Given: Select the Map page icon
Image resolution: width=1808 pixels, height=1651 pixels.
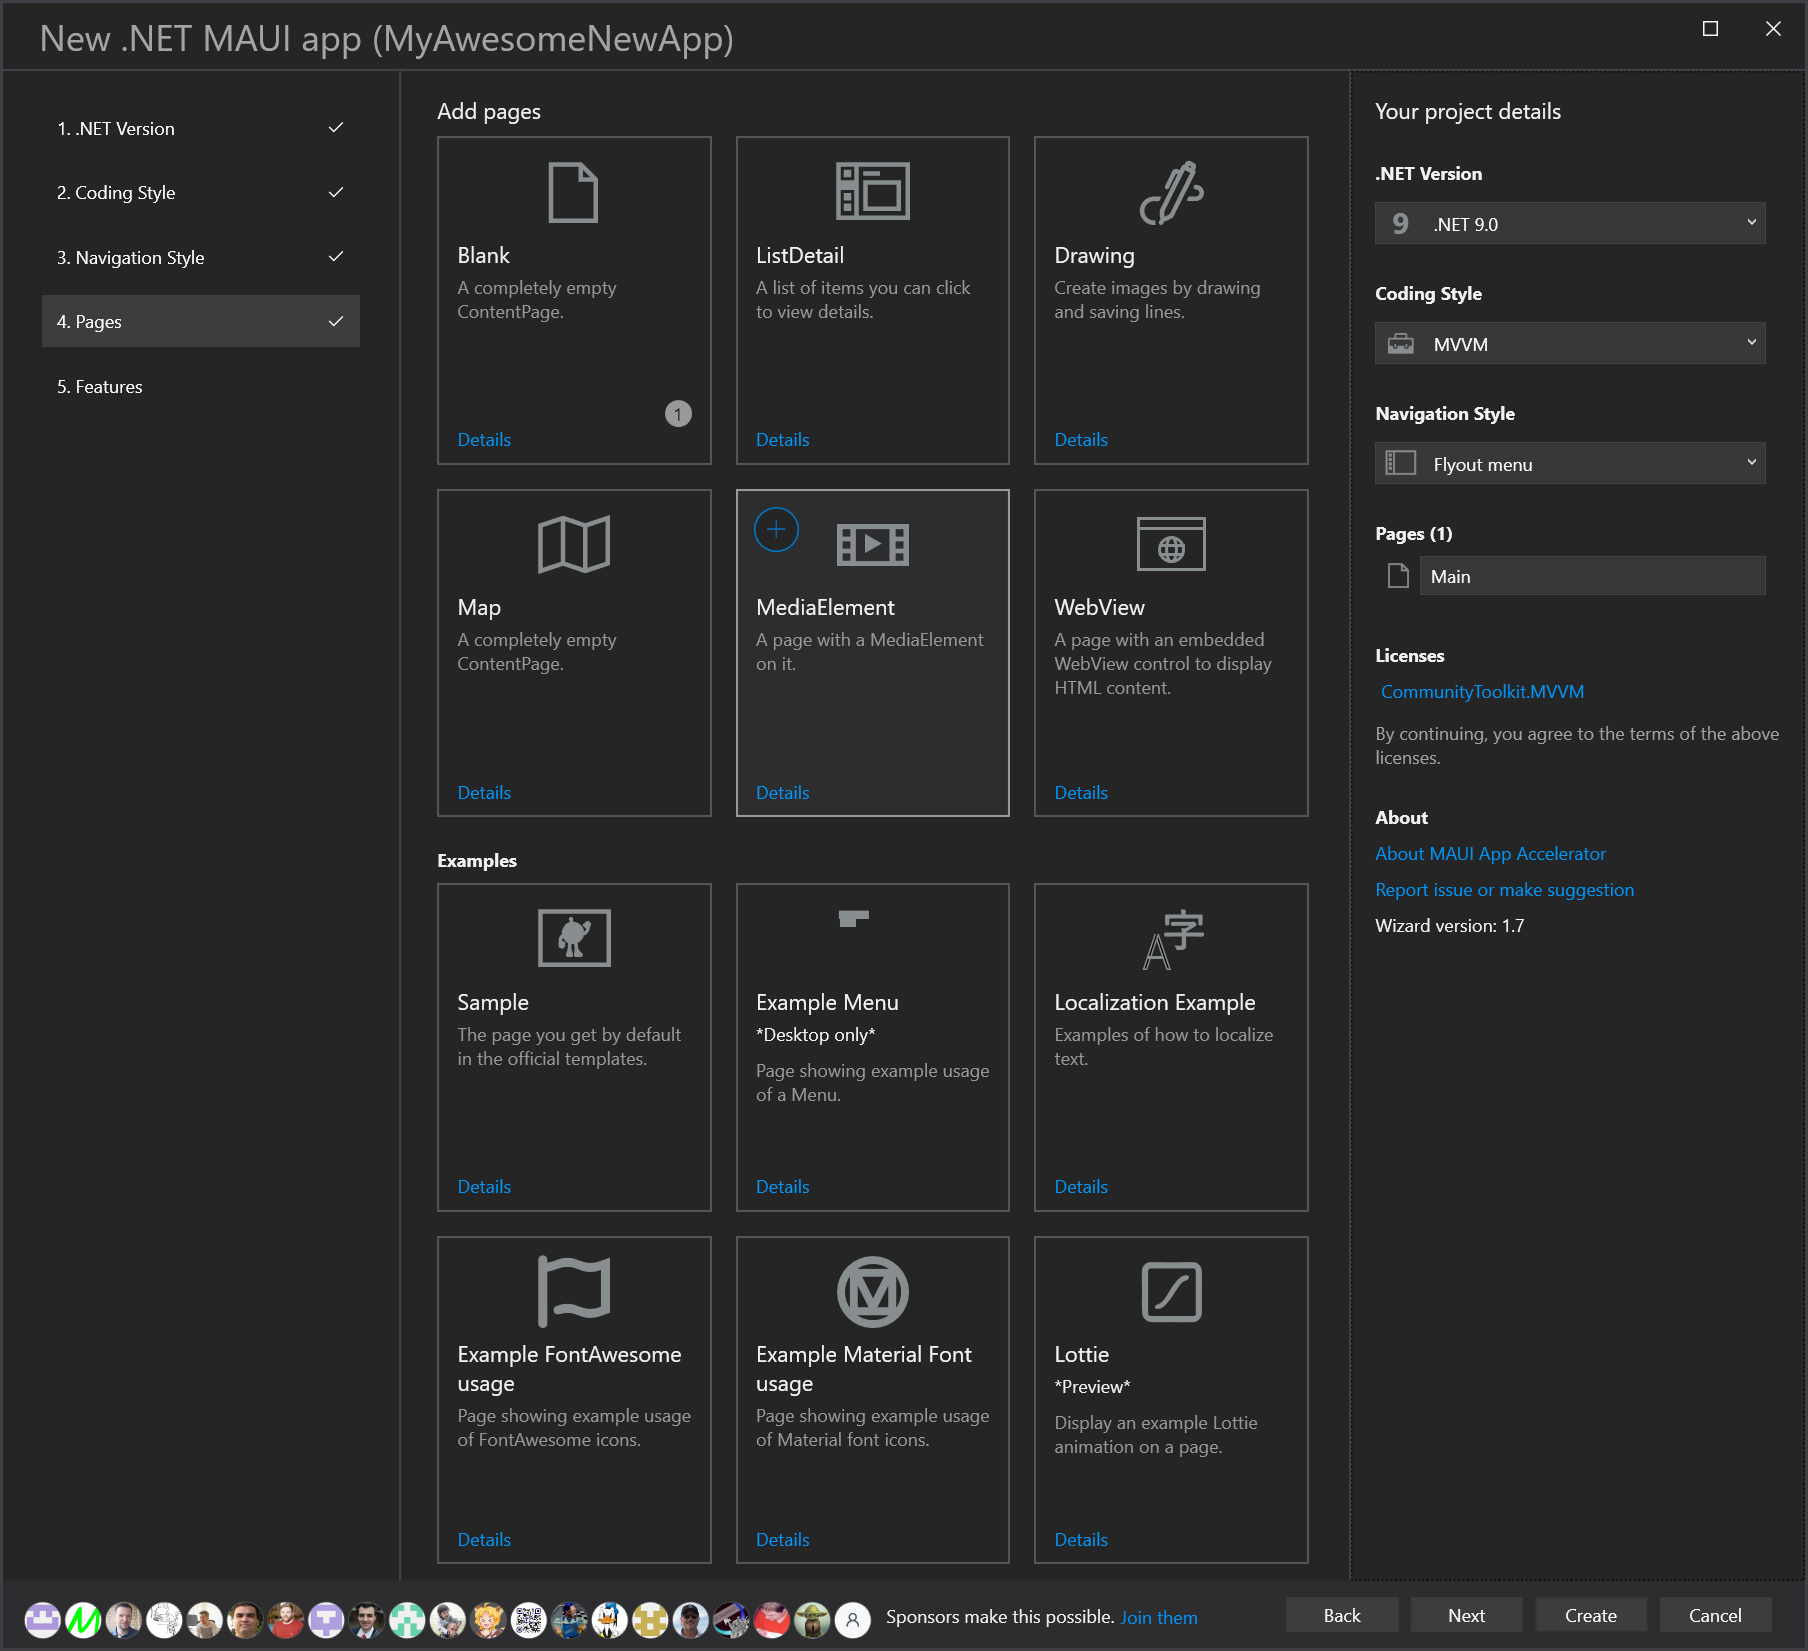Looking at the screenshot, I should tap(573, 544).
